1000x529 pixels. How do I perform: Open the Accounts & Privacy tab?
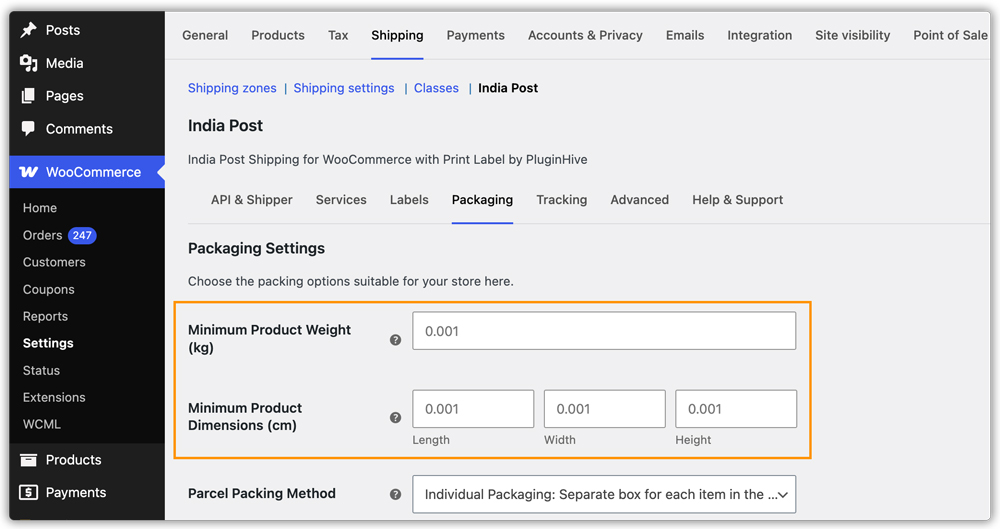coord(585,35)
